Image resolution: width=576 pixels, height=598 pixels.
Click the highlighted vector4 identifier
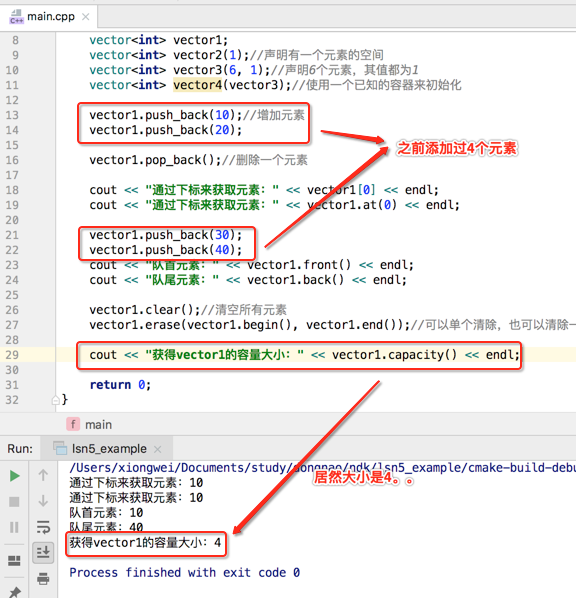point(198,85)
